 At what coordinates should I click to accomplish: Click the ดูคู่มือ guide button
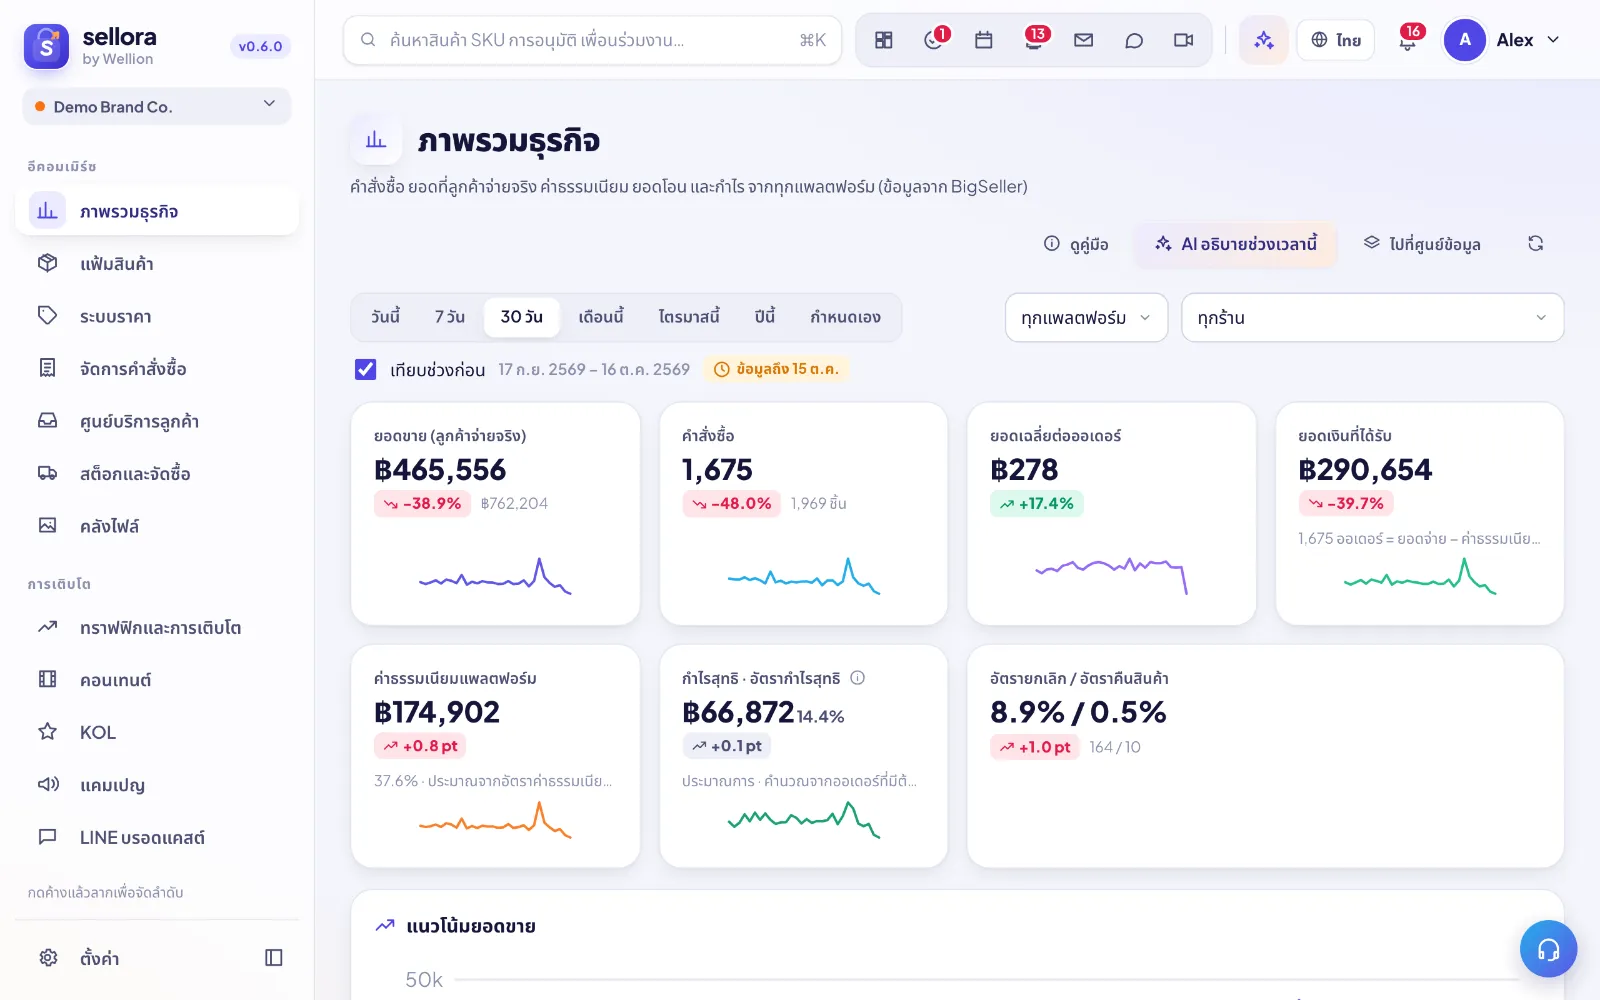click(1076, 244)
